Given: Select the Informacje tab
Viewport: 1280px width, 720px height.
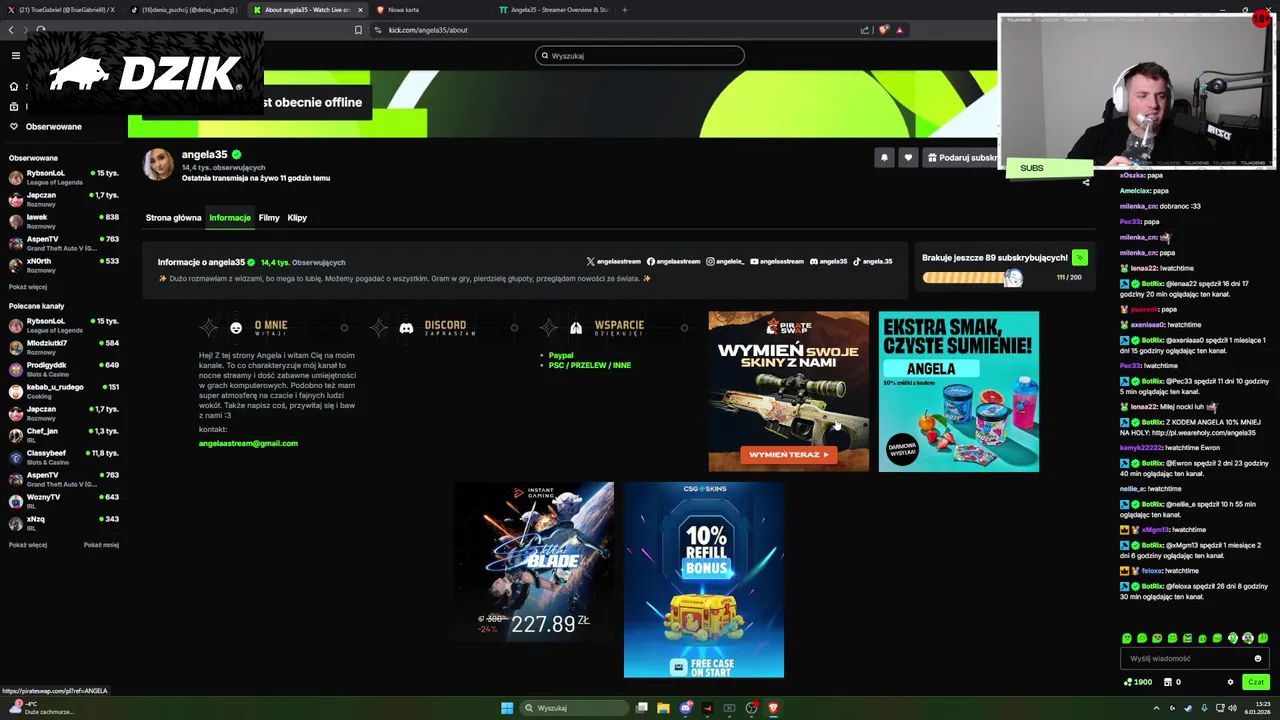Looking at the screenshot, I should (230, 218).
